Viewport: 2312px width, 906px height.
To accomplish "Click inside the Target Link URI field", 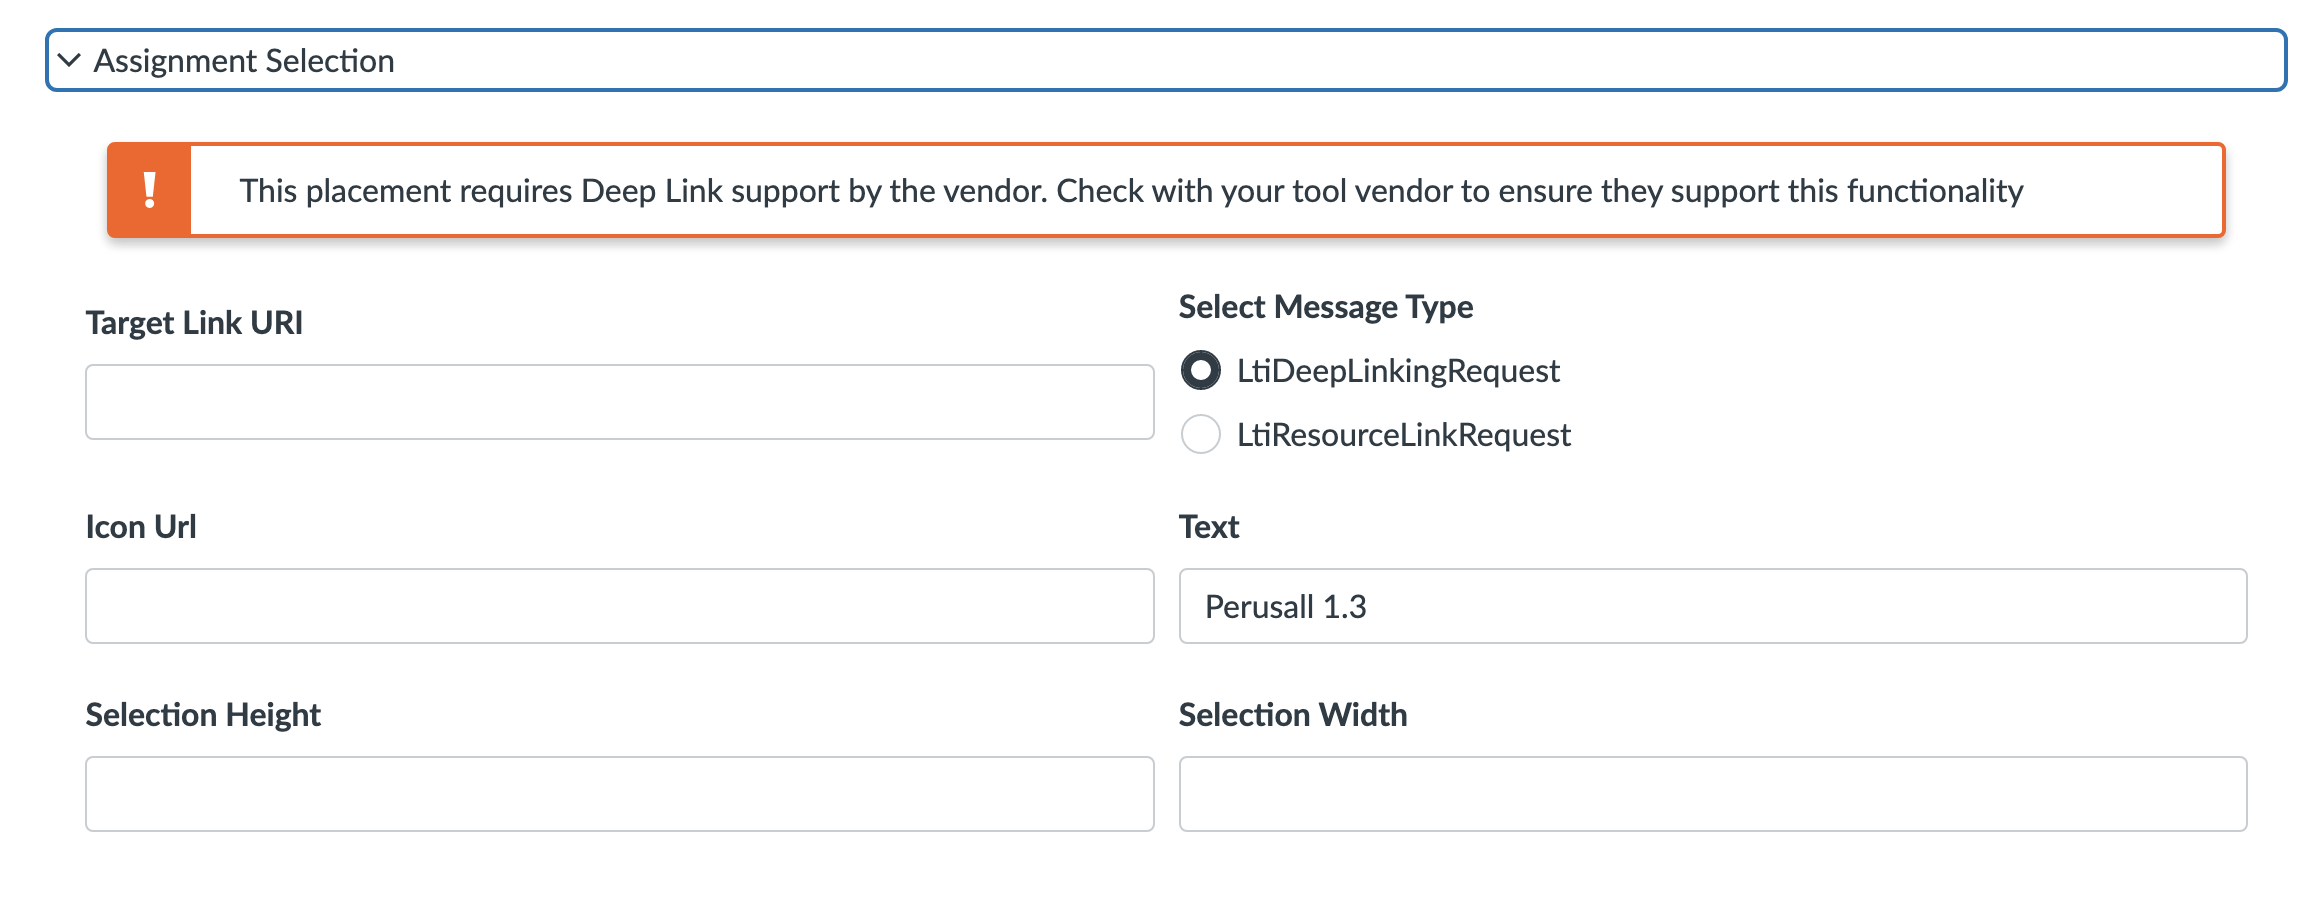I will click(620, 401).
